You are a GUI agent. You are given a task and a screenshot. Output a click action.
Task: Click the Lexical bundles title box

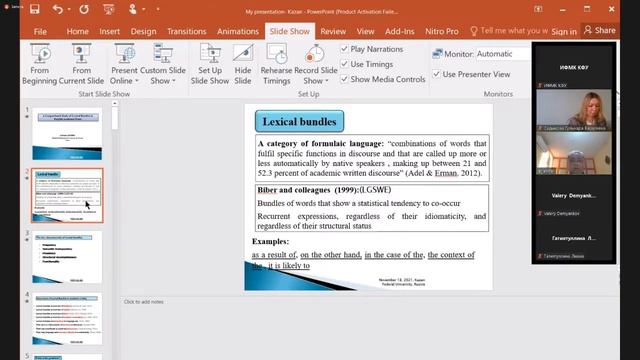coord(299,121)
